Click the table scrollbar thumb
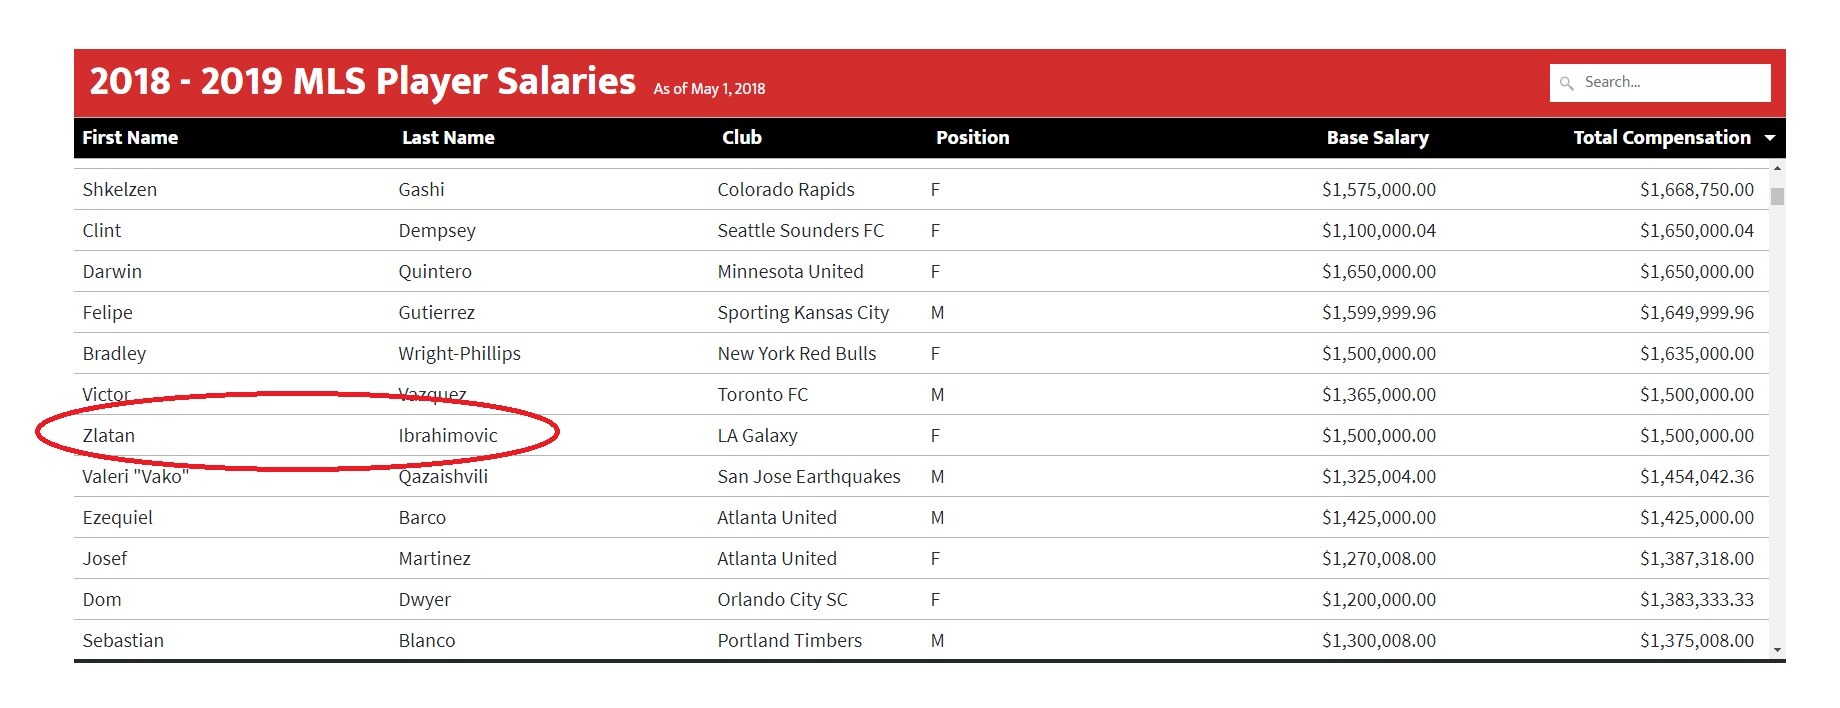The width and height of the screenshot is (1840, 708). (1777, 196)
